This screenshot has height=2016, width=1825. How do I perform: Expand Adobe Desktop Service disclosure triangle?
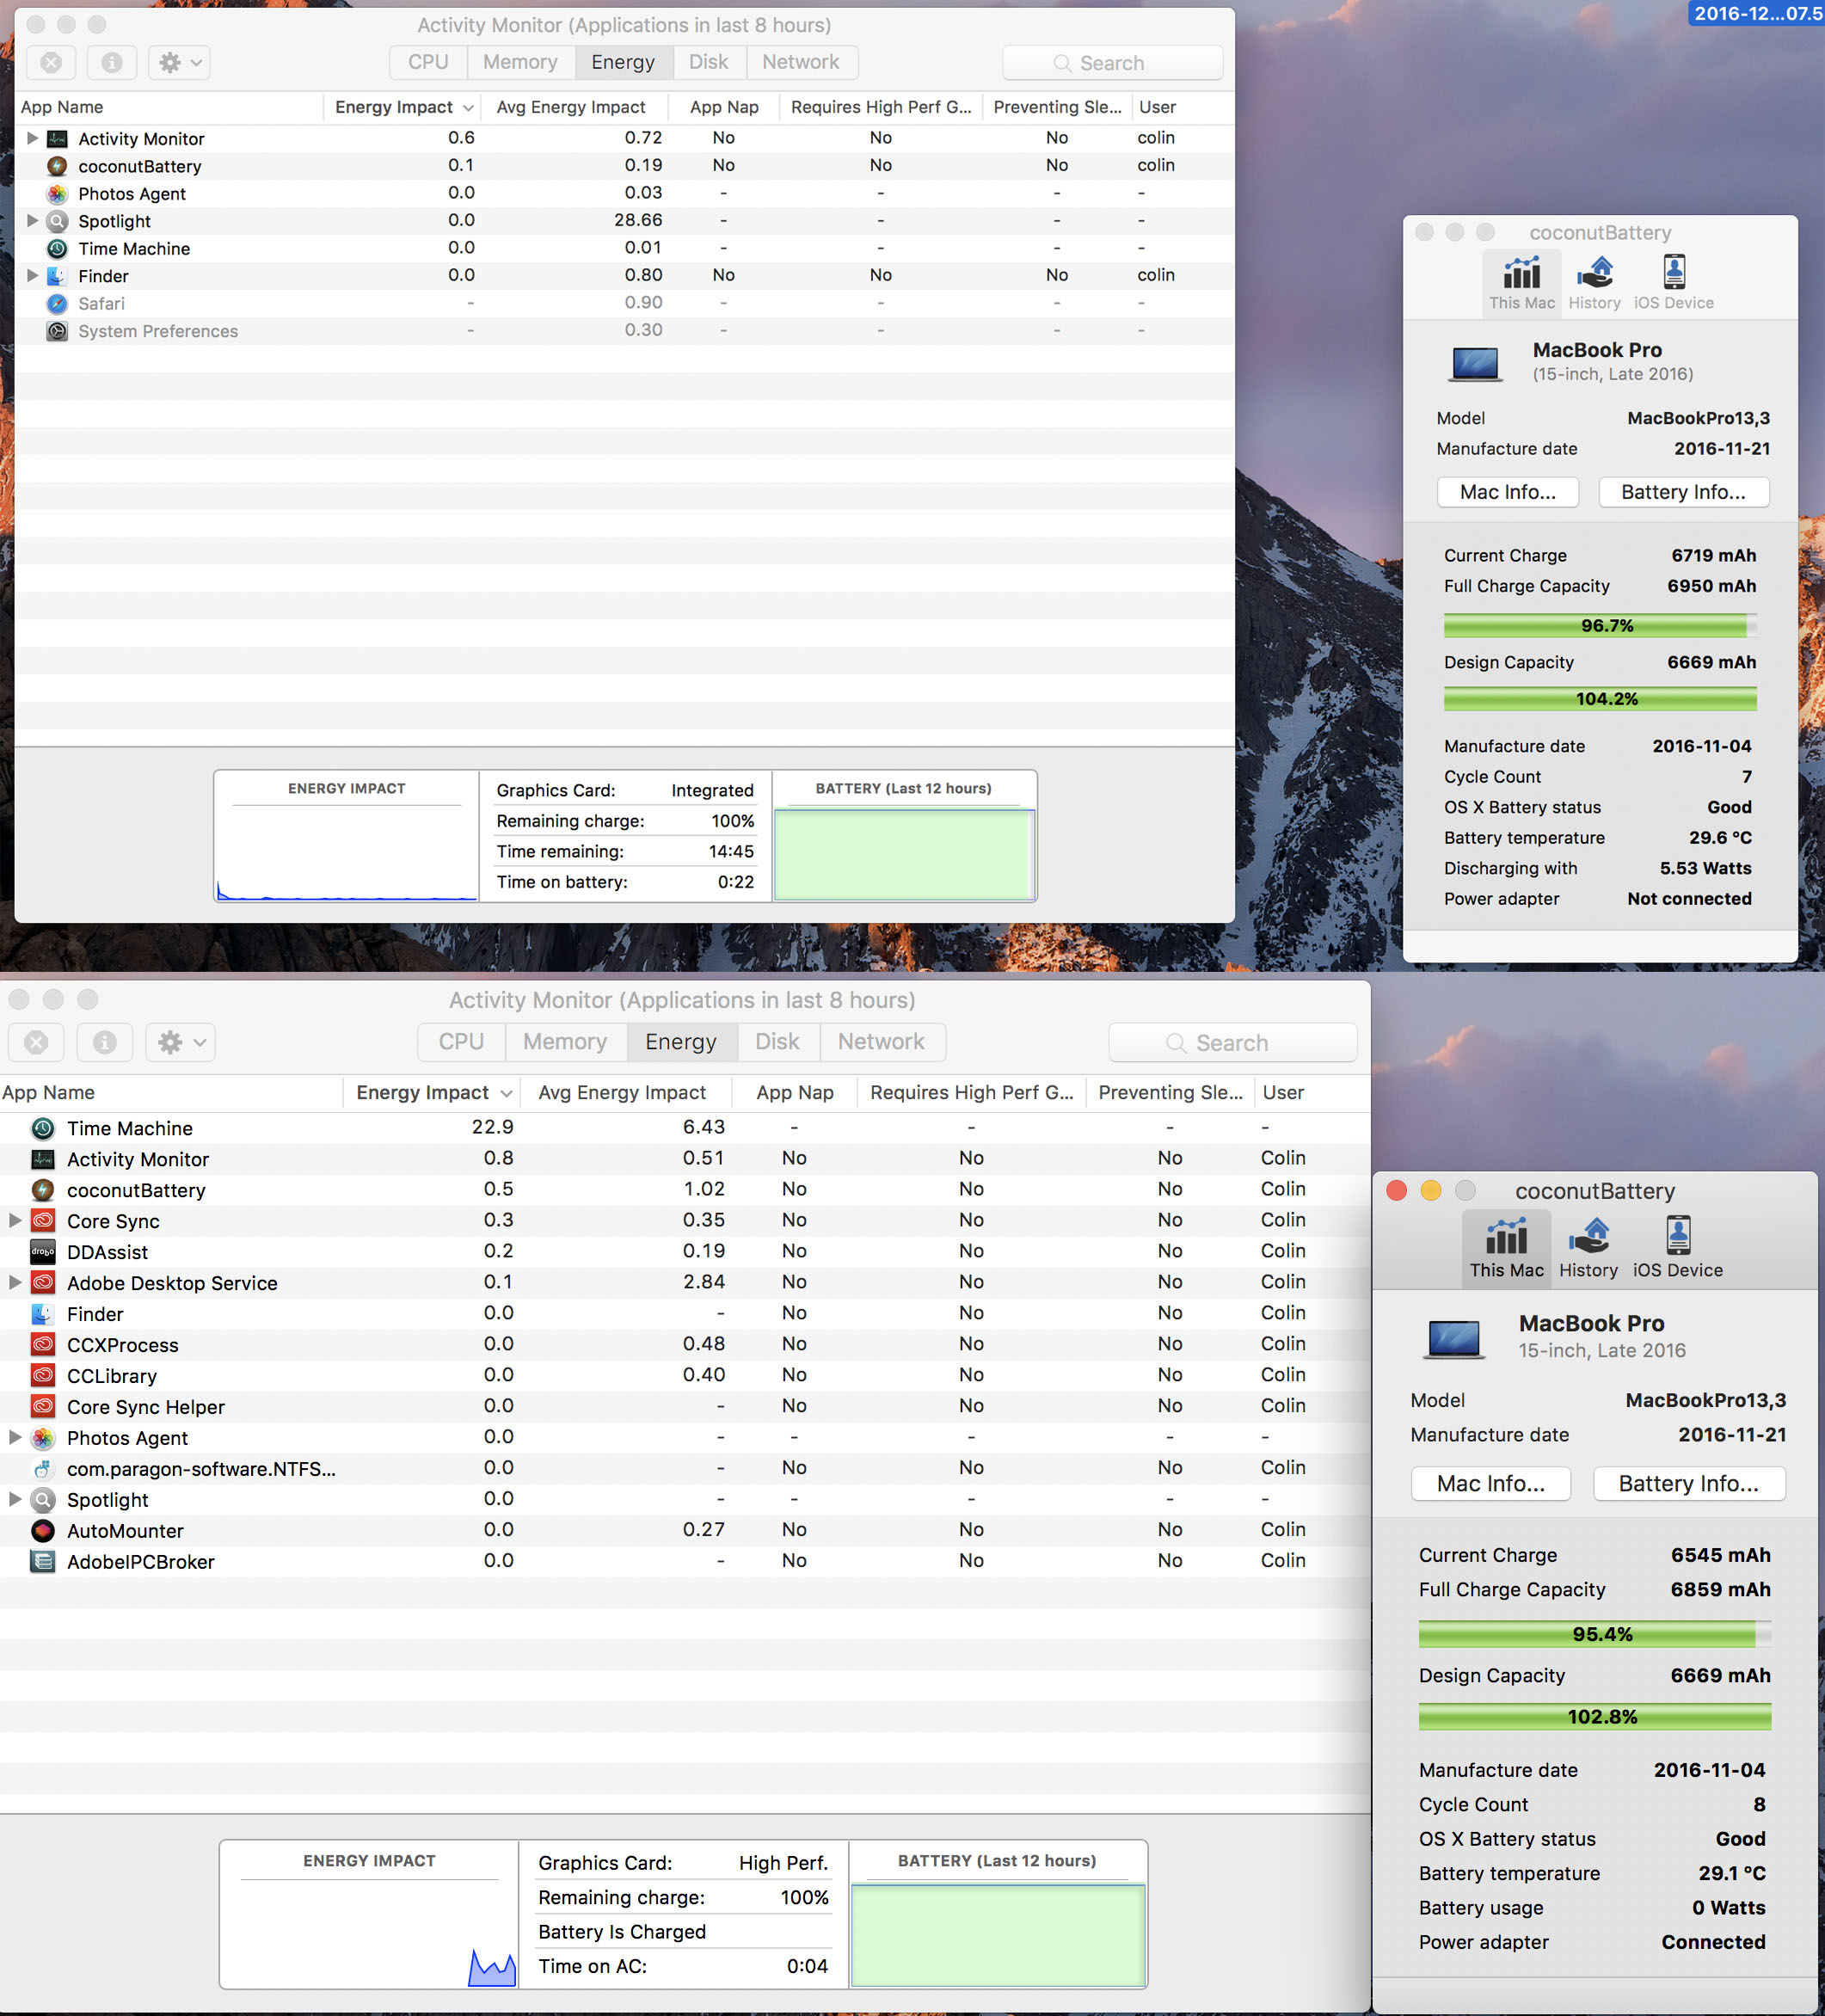(x=15, y=1282)
